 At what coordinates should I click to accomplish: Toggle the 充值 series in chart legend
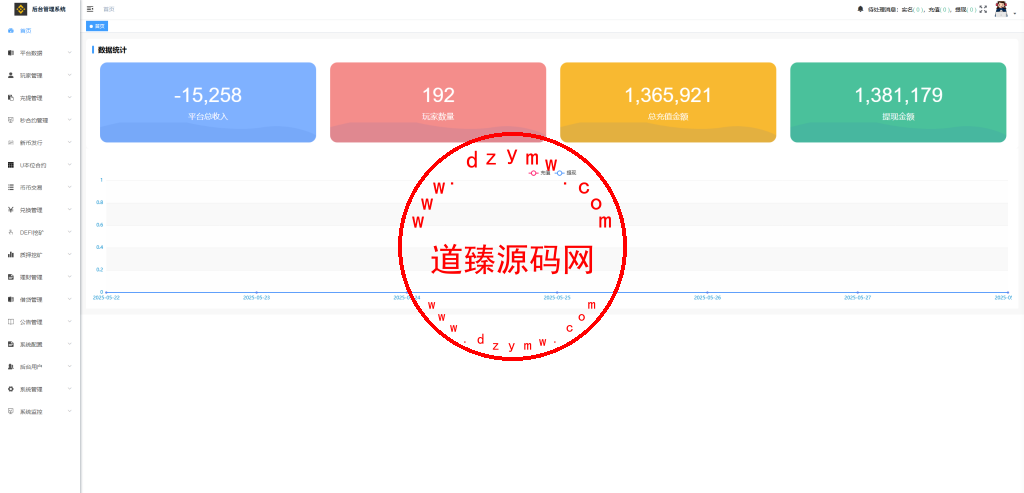tap(539, 173)
